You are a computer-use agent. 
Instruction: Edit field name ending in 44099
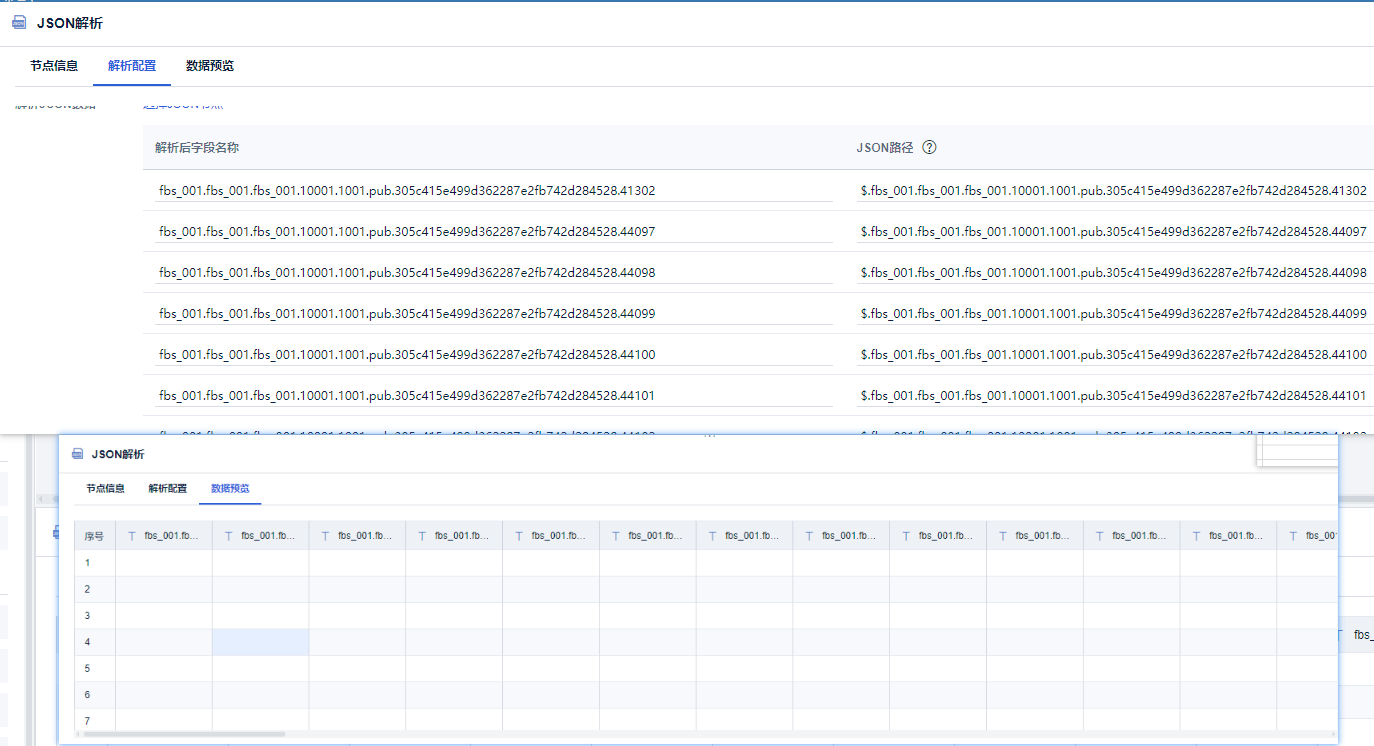pos(494,313)
